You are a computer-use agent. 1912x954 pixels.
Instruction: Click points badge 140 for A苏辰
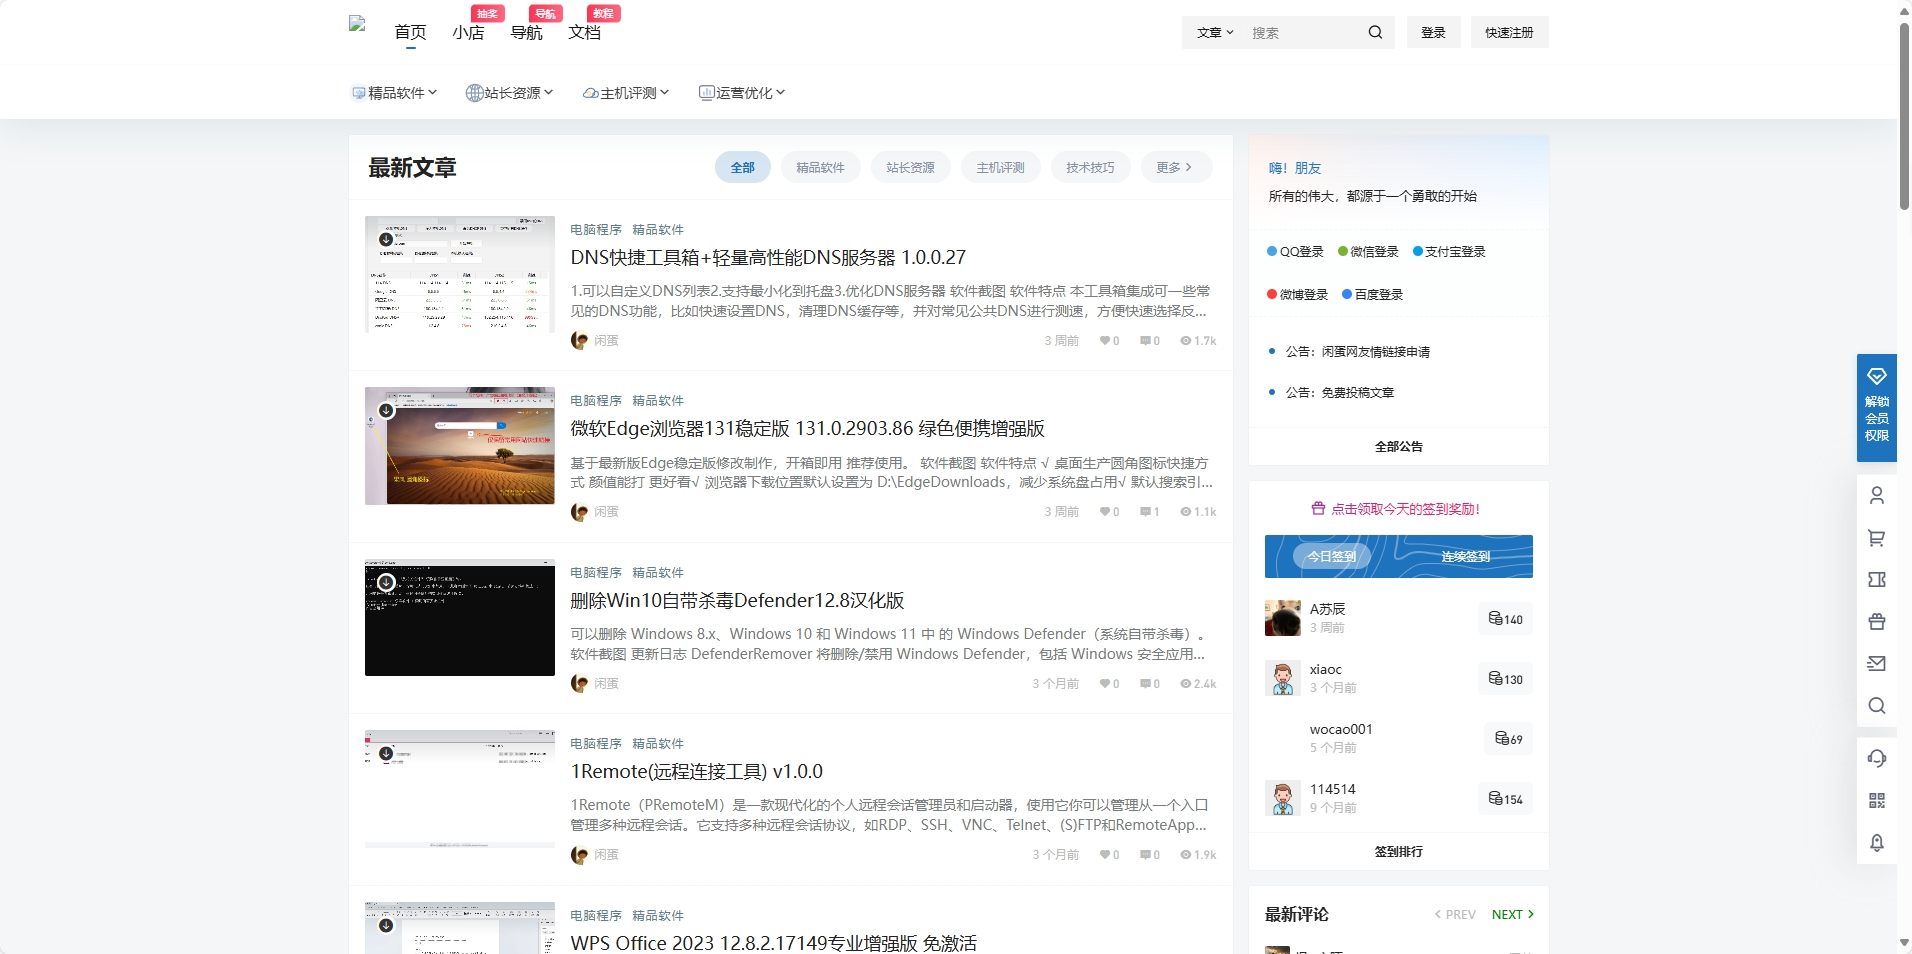click(1505, 619)
